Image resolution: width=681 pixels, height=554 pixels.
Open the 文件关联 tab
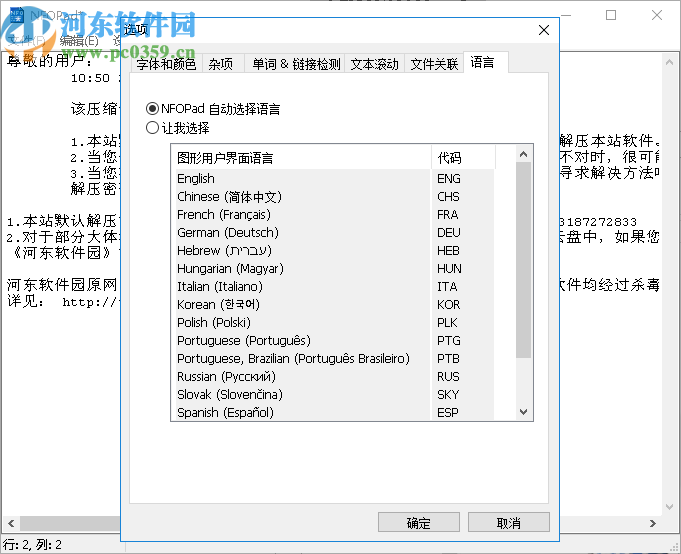[434, 64]
